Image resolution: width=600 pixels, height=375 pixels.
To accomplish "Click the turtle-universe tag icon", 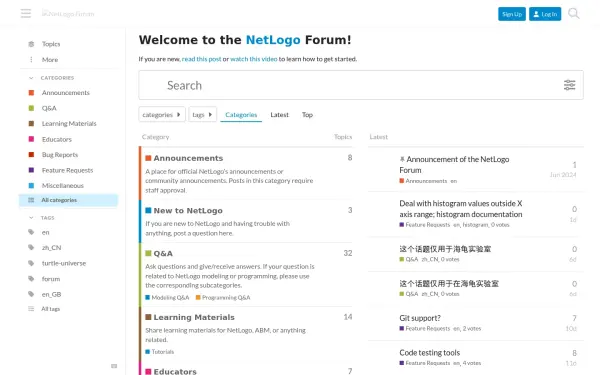I will [31, 263].
